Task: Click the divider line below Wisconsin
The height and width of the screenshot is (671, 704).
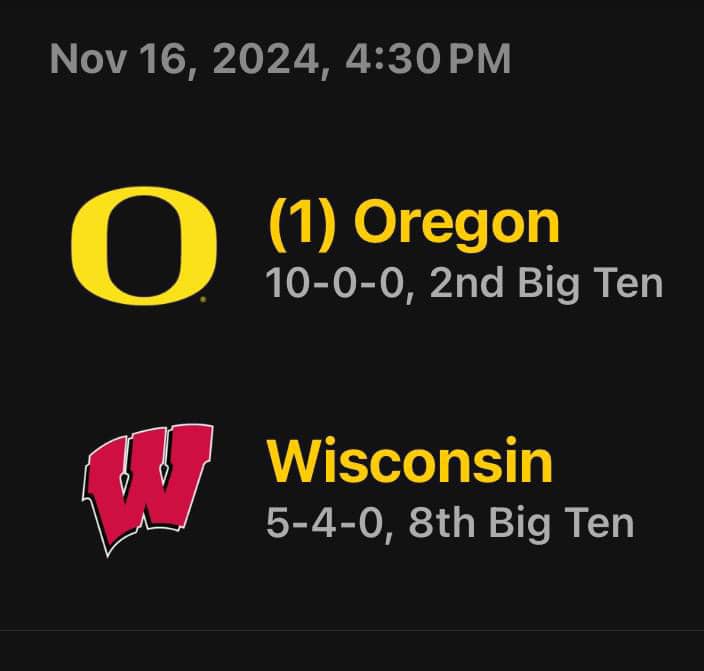Action: [x=352, y=630]
